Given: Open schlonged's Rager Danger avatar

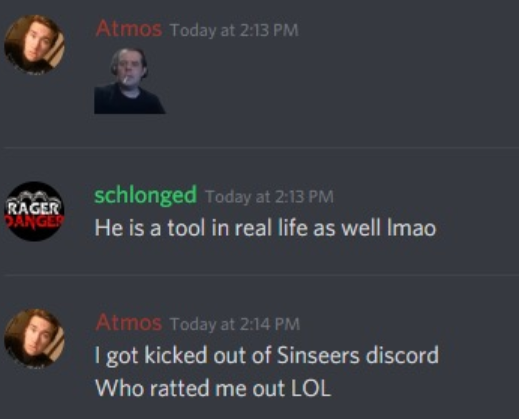Looking at the screenshot, I should click(34, 211).
